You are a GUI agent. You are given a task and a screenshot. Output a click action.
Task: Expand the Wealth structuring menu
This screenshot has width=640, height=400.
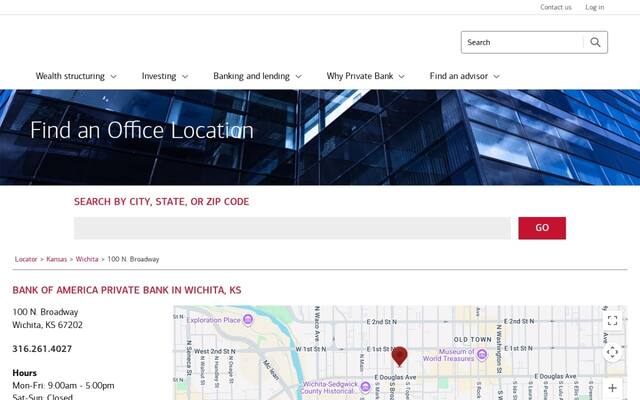[x=76, y=76]
